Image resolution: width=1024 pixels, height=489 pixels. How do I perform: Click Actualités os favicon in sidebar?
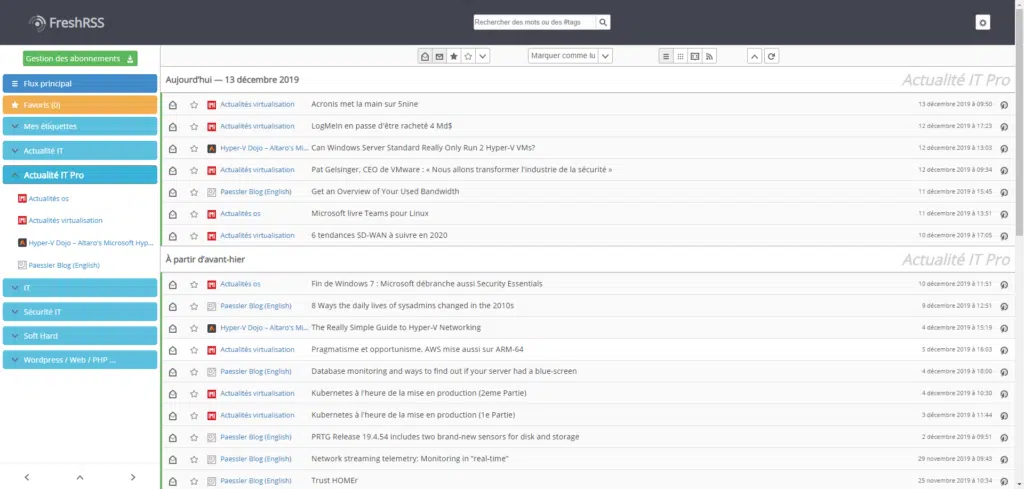22,198
